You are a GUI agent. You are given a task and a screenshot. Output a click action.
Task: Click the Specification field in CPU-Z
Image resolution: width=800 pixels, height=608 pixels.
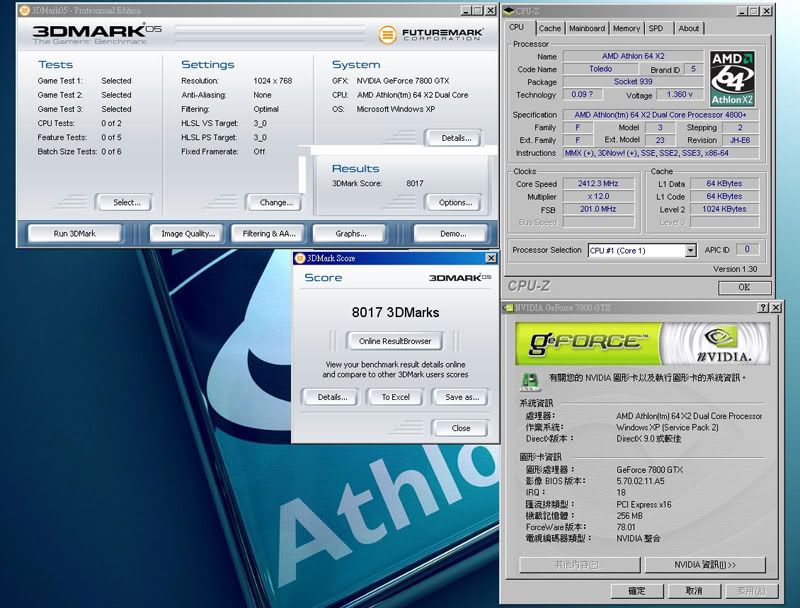coord(661,115)
